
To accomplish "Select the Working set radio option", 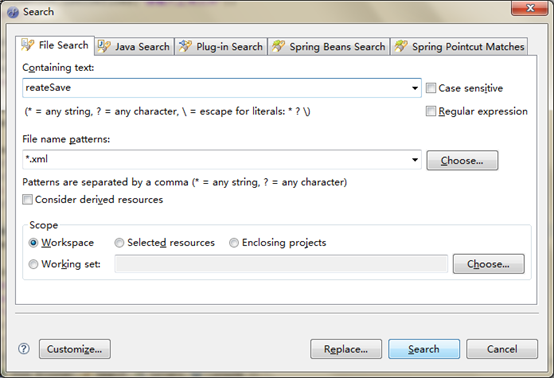I will (33, 264).
